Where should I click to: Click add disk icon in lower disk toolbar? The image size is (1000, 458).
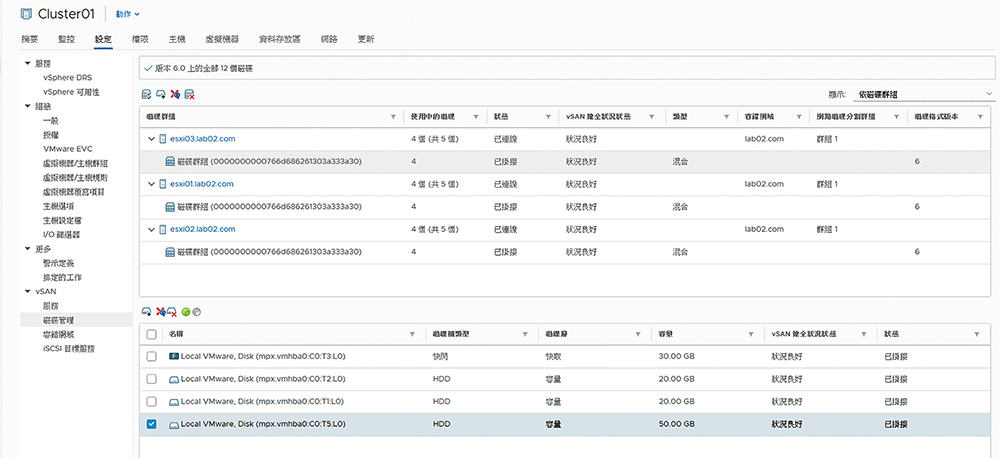[146, 311]
